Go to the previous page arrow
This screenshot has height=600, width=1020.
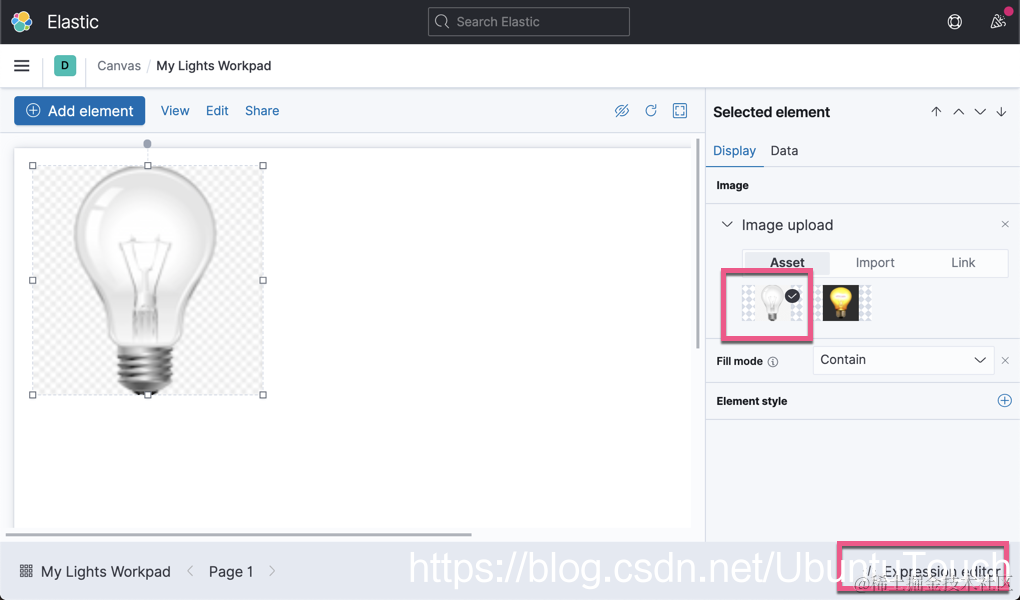[190, 571]
